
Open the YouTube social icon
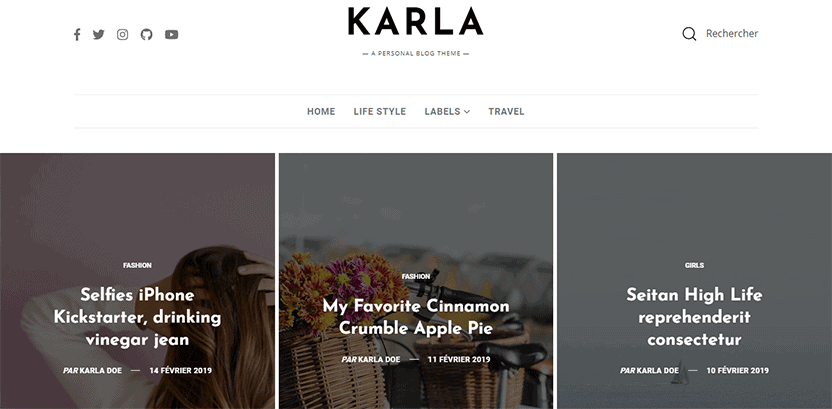click(171, 34)
